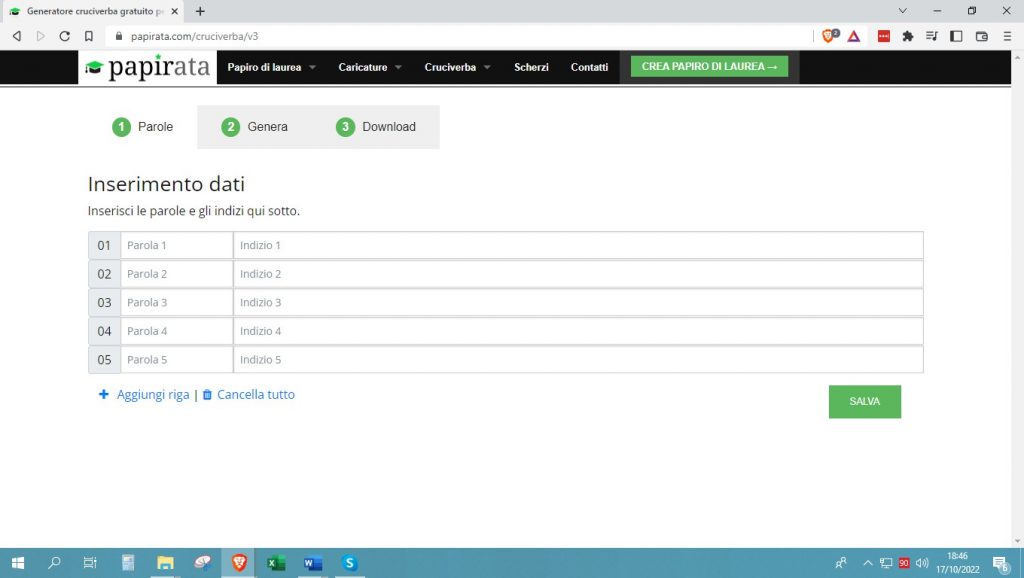
Task: Switch to the Download step tab
Action: [x=376, y=127]
